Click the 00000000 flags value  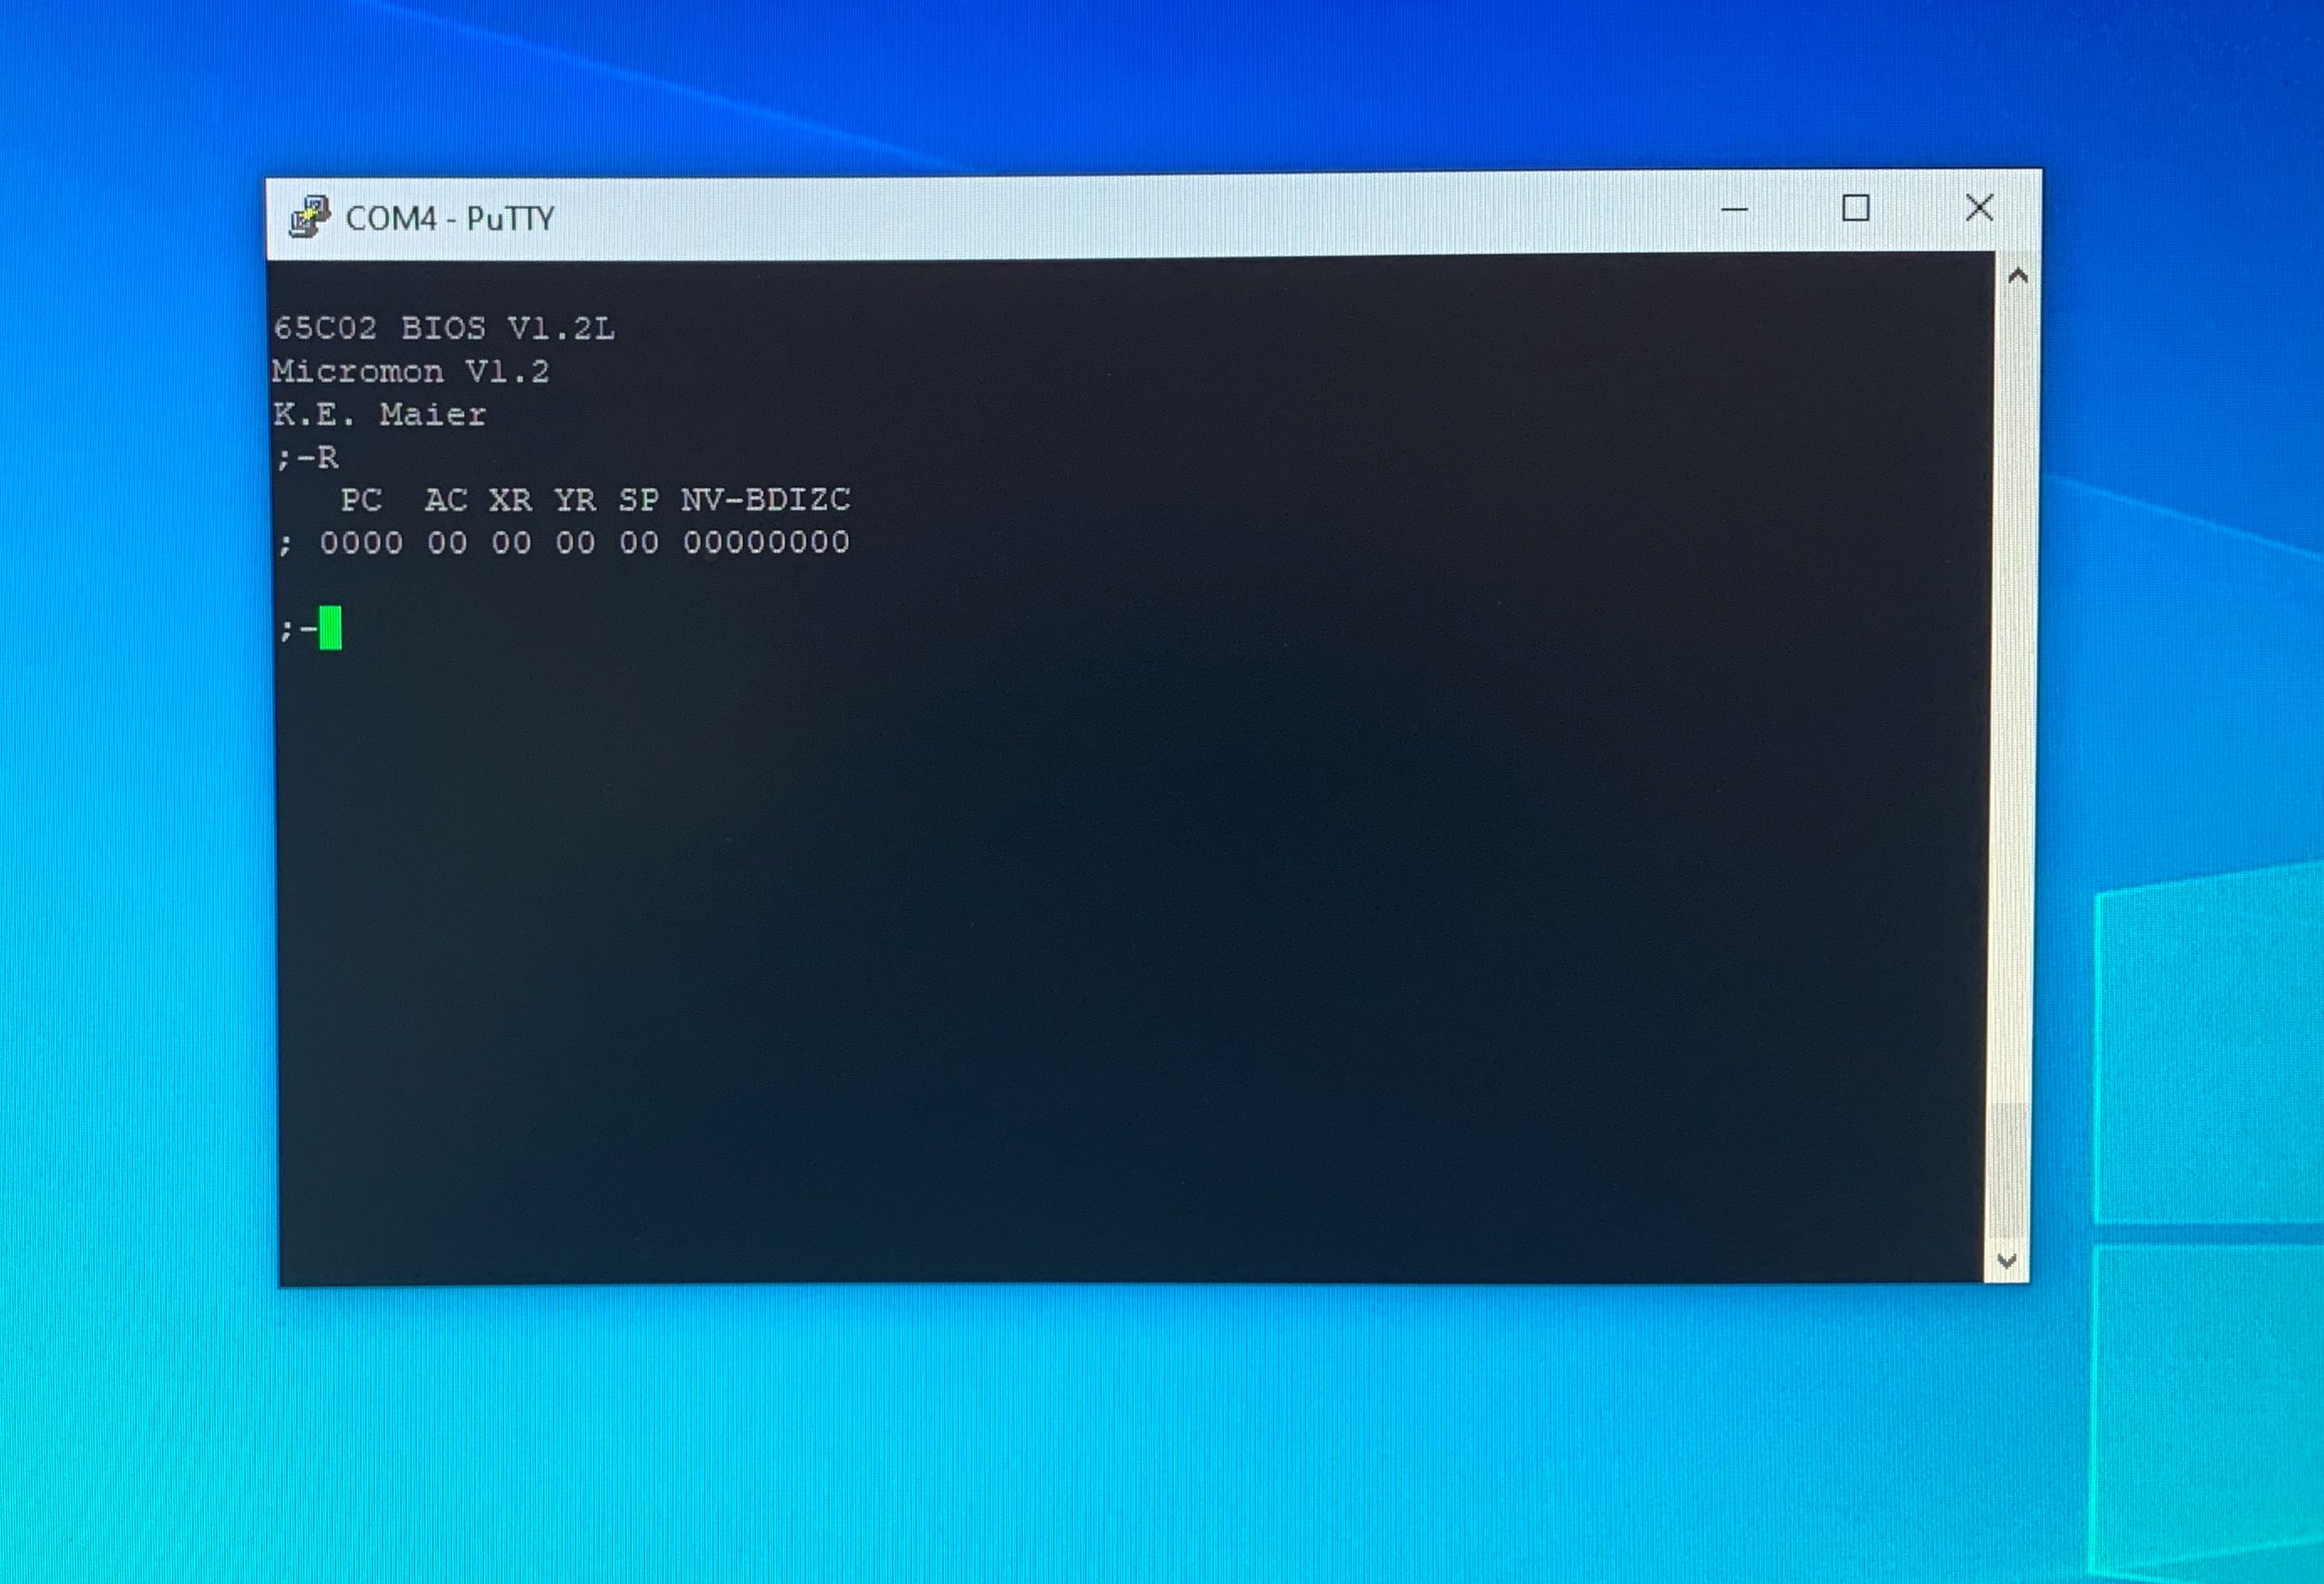point(766,542)
